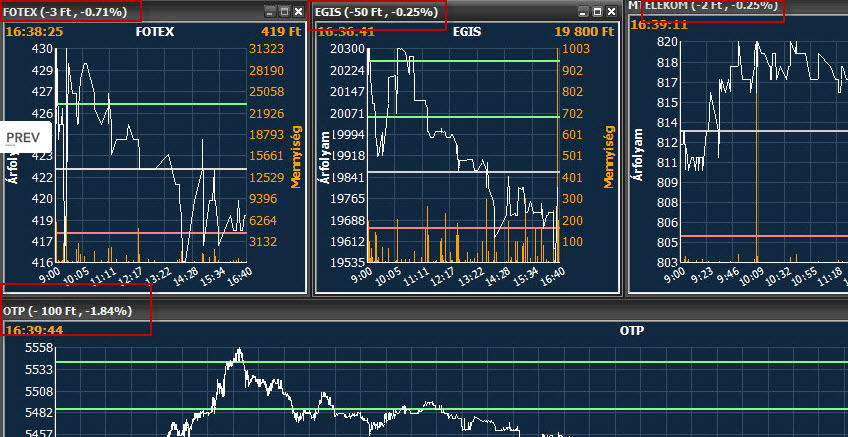Select the MTELEKOM (-2 Ft, -0.25%) title bar
Image resolution: width=848 pixels, height=437 pixels.
tap(737, 6)
